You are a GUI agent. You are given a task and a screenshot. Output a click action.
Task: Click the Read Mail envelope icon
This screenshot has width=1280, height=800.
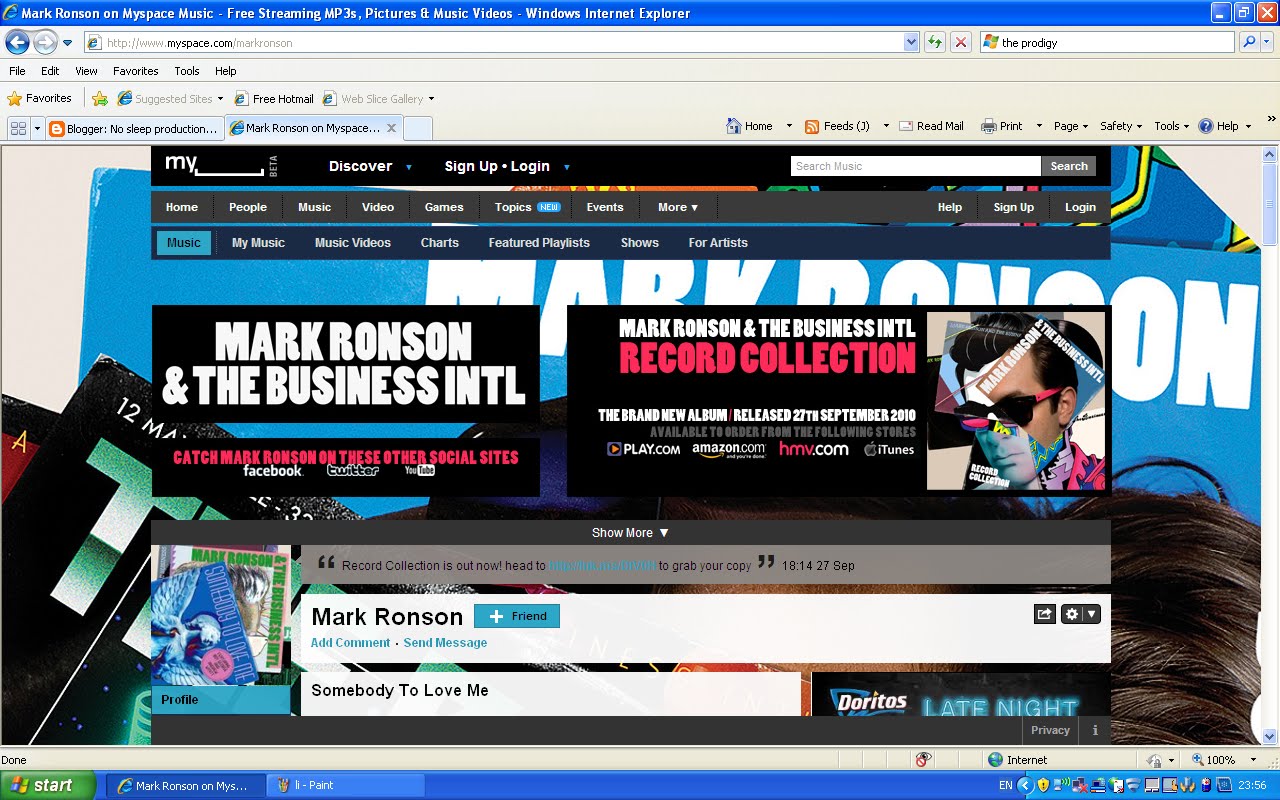(x=906, y=126)
